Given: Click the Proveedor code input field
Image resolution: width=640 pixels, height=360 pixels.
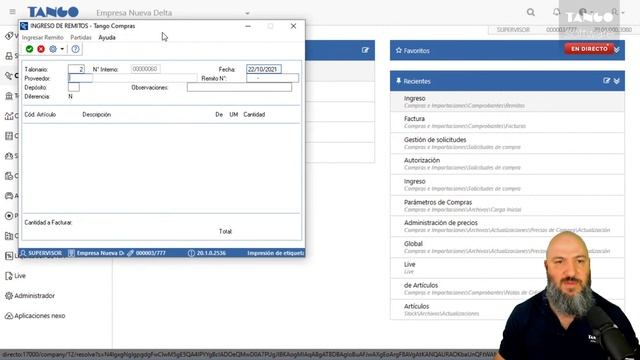Looking at the screenshot, I should point(80,78).
